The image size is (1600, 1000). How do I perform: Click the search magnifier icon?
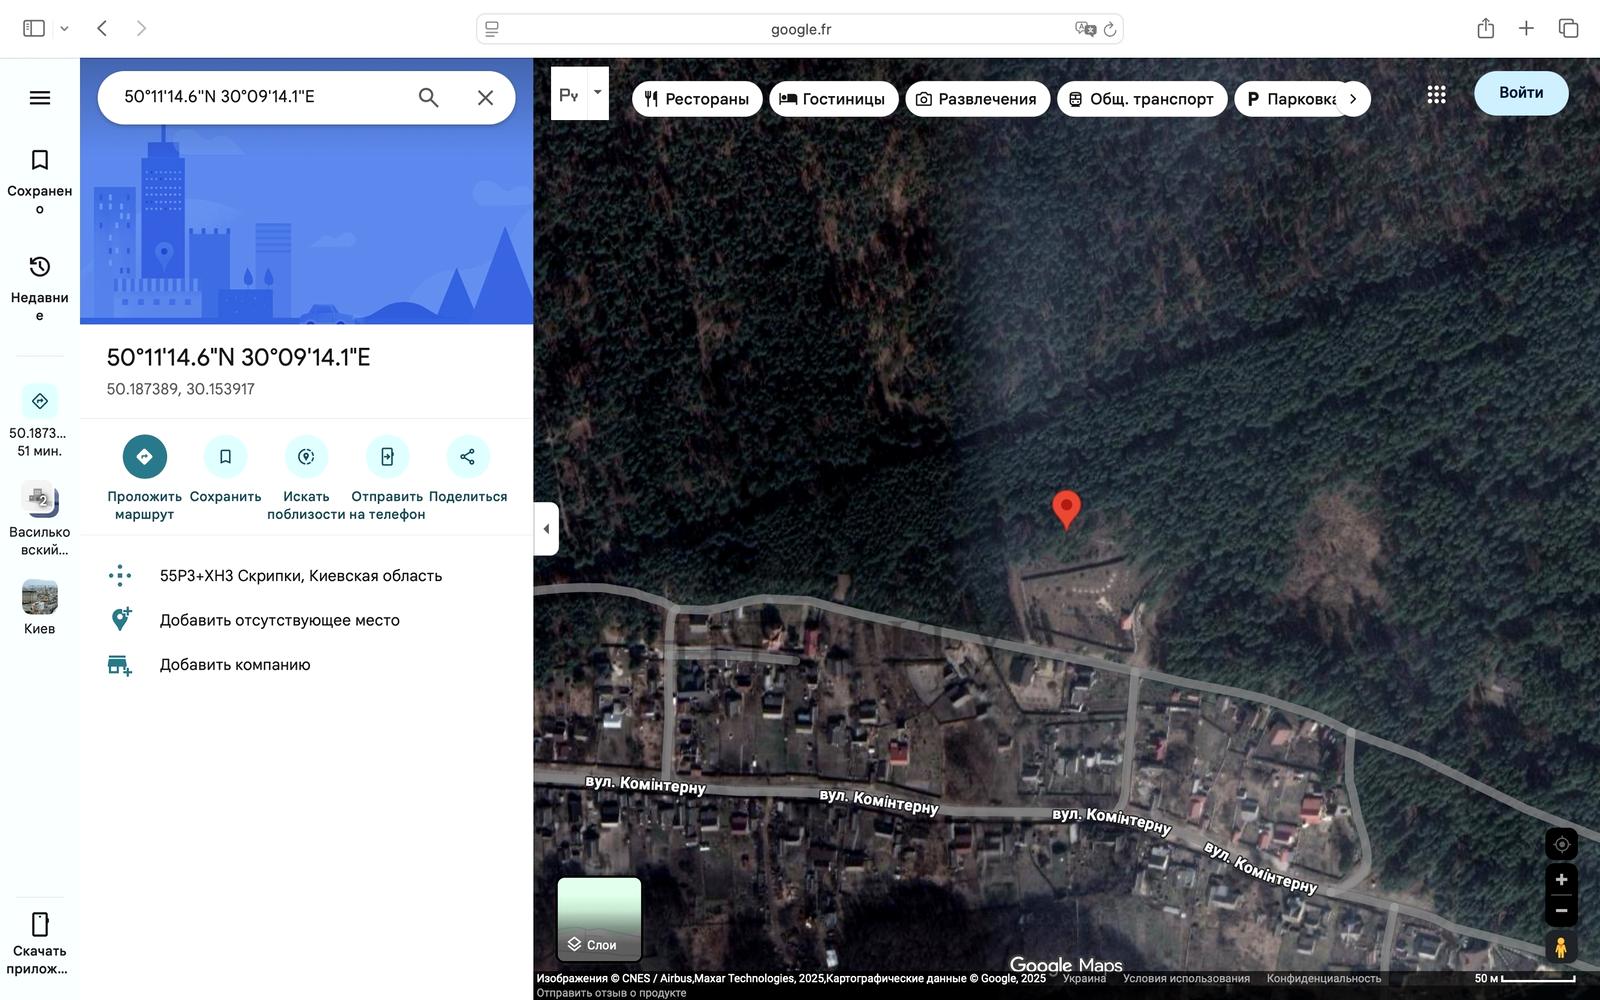click(428, 97)
